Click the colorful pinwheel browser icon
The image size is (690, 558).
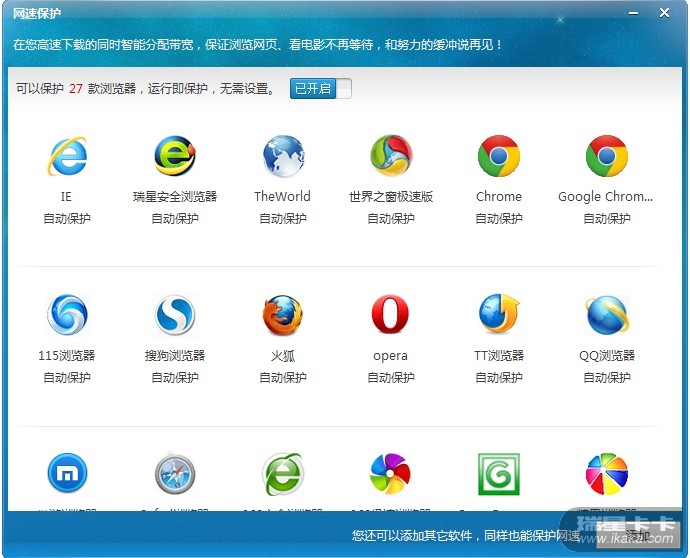coord(391,474)
